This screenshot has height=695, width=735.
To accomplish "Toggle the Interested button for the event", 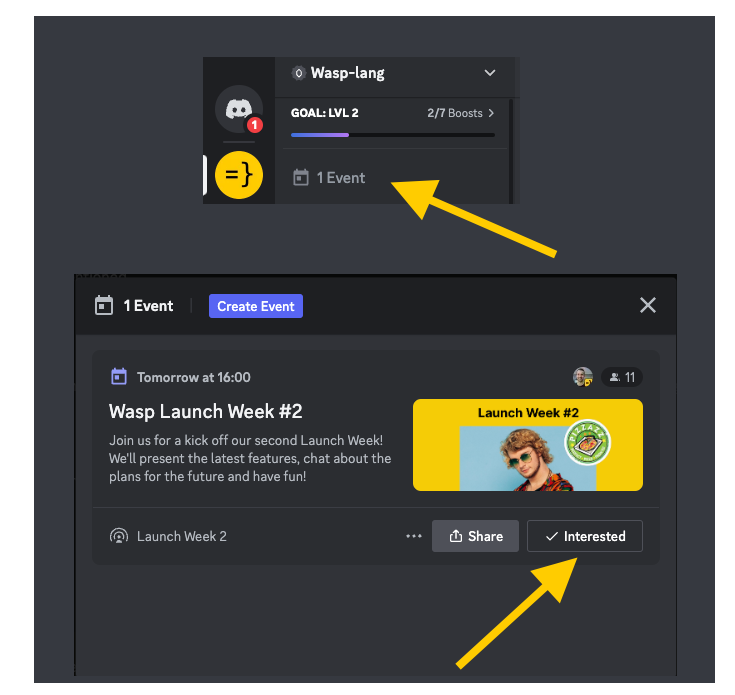I will click(584, 536).
